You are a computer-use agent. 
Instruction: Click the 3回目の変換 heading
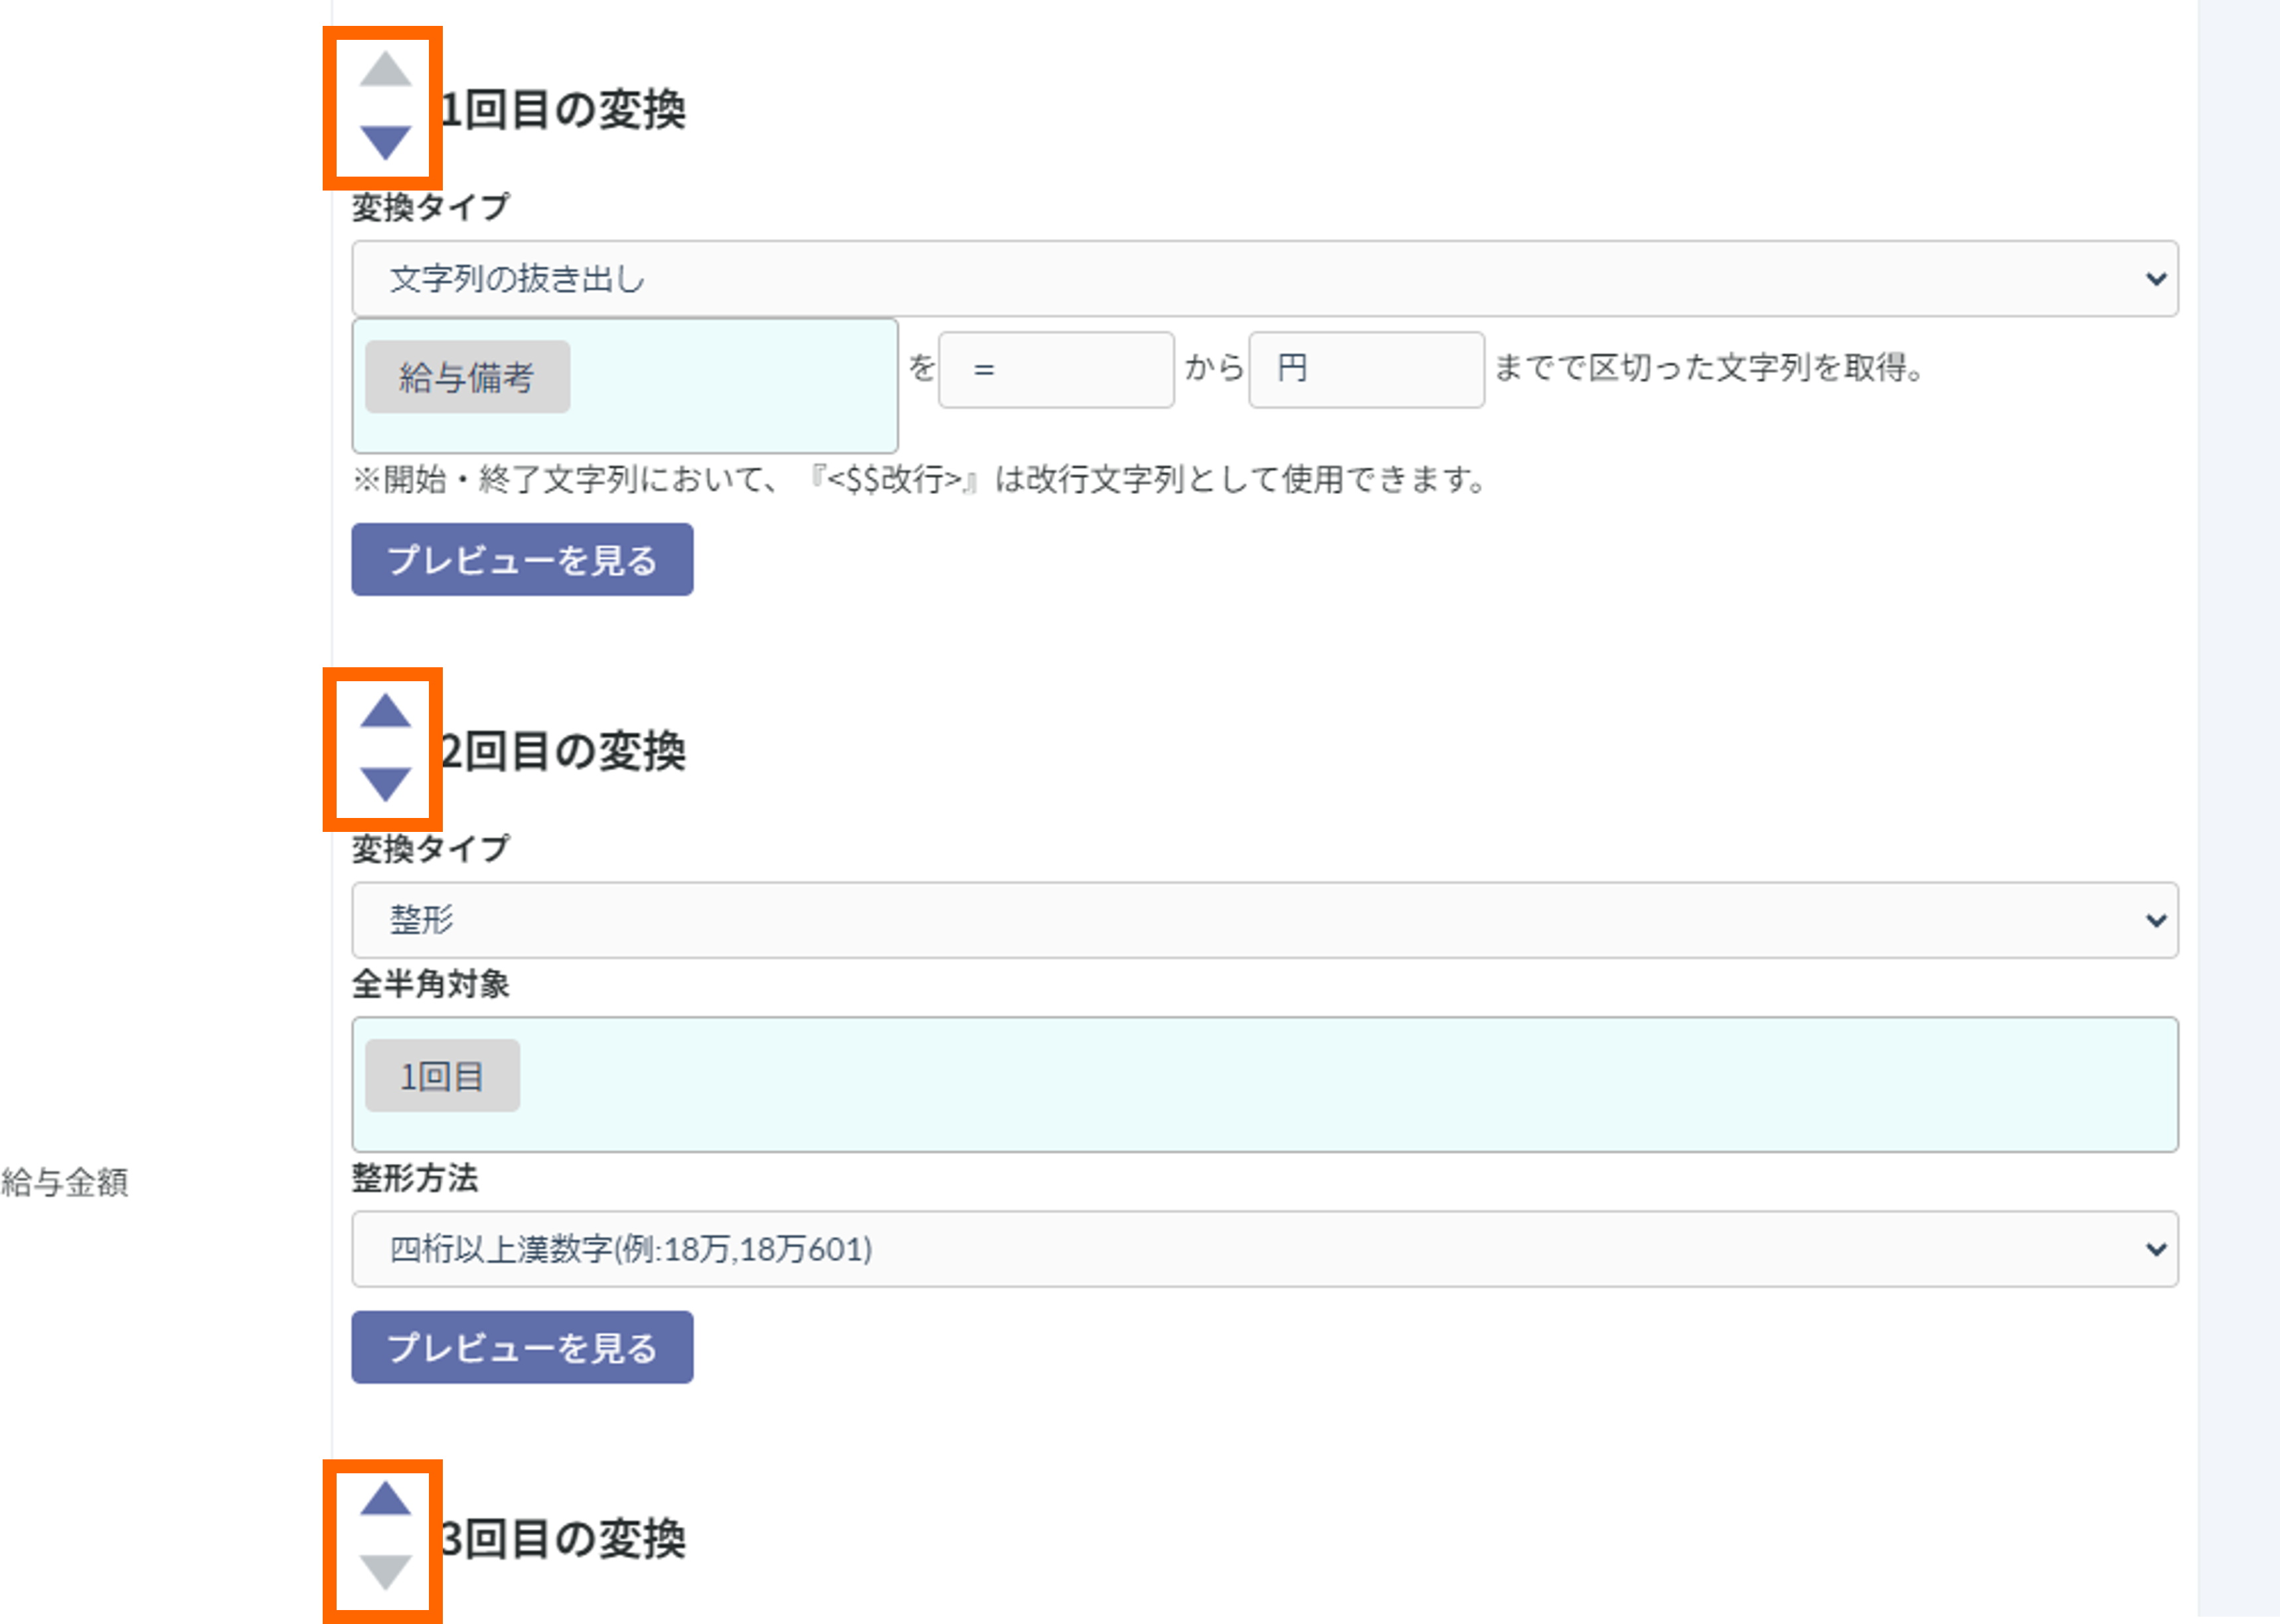click(x=563, y=1538)
